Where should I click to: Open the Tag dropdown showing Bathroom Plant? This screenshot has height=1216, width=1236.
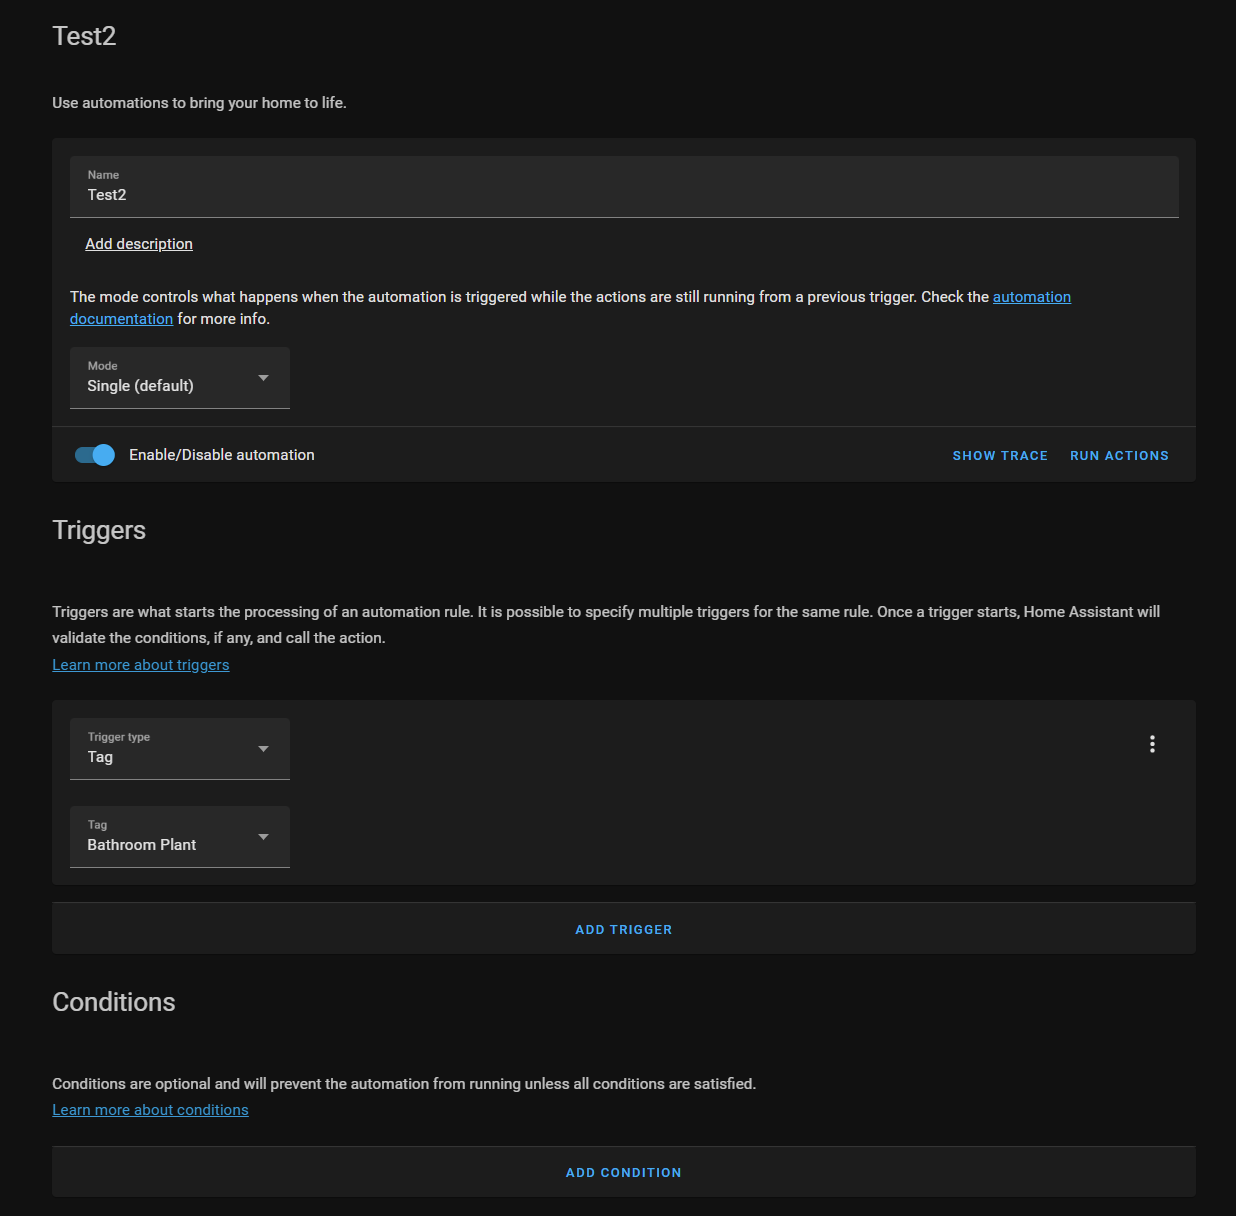pos(180,837)
